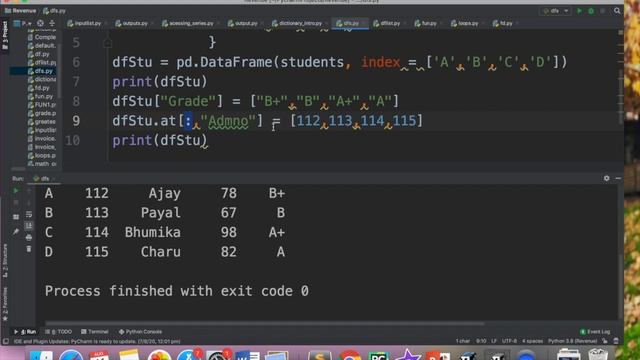This screenshot has height=360, width=640.
Task: Select fd.py in Project tree
Action: pyautogui.click(x=39, y=88)
